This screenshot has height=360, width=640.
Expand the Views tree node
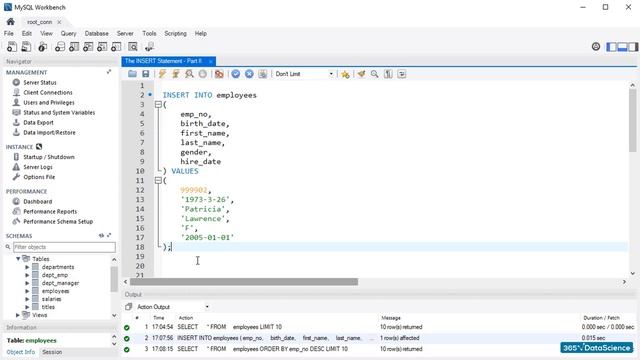18,315
